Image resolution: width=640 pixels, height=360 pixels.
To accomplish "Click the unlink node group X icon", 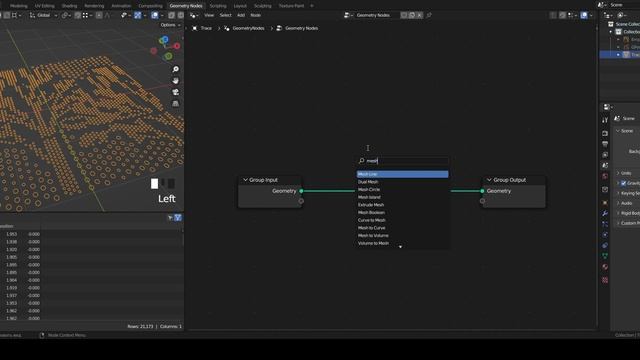I will (419, 15).
